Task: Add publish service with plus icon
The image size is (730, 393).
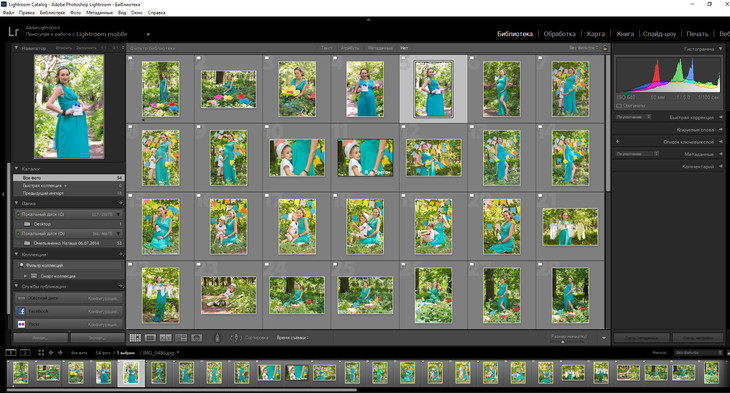Action: (x=121, y=286)
